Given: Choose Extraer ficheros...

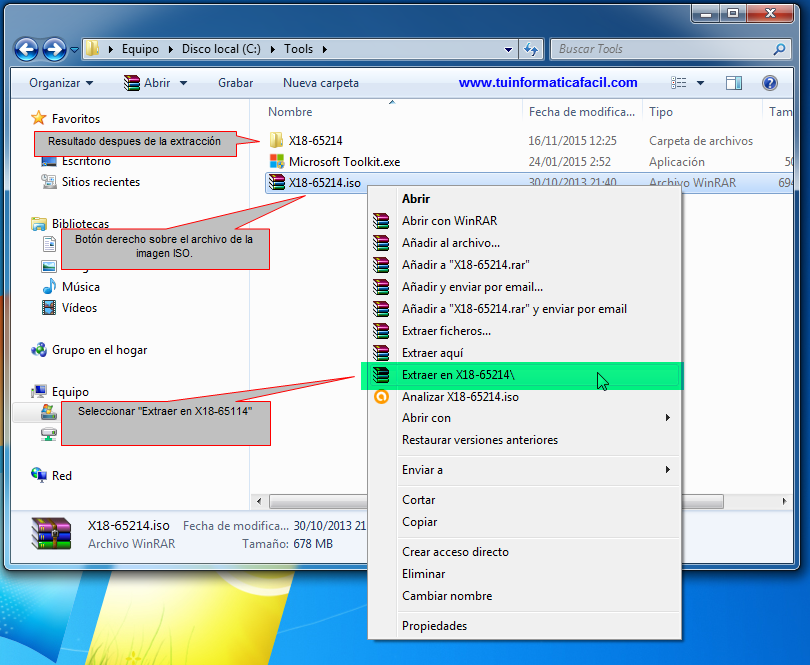Looking at the screenshot, I should [524, 331].
